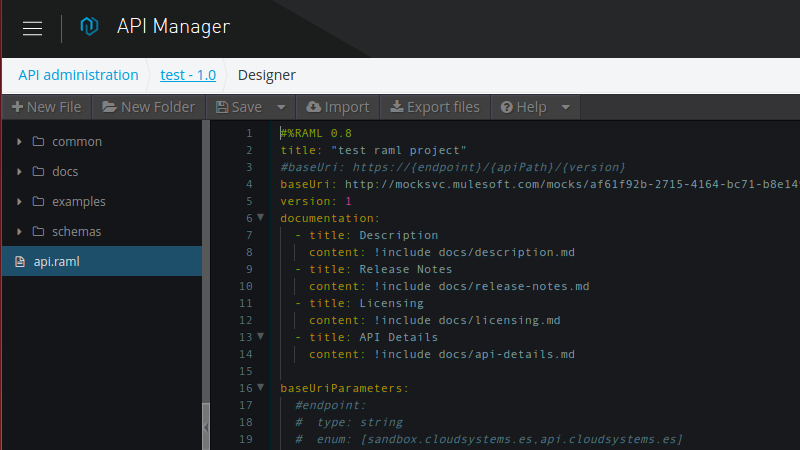This screenshot has width=800, height=450.
Task: Click the docs folder icon
Action: coord(38,171)
